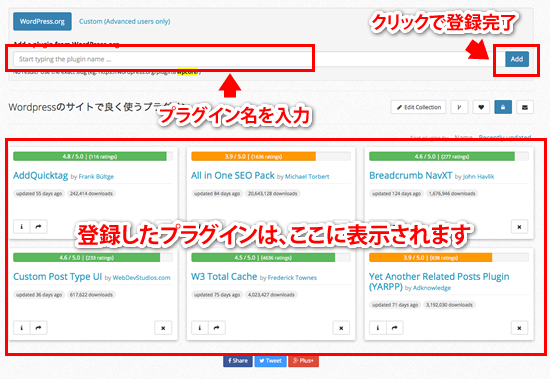Click the heart favorite icon
This screenshot has height=379, width=550.
481,107
